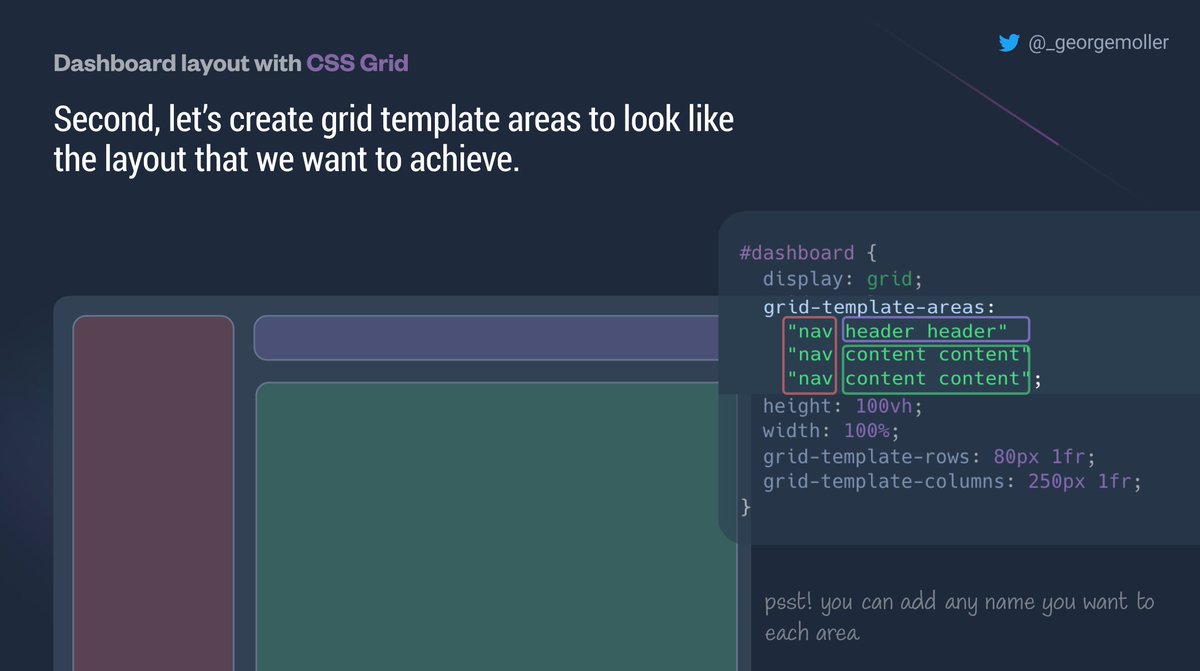Click the "psst! you can add any name" note

point(959,617)
